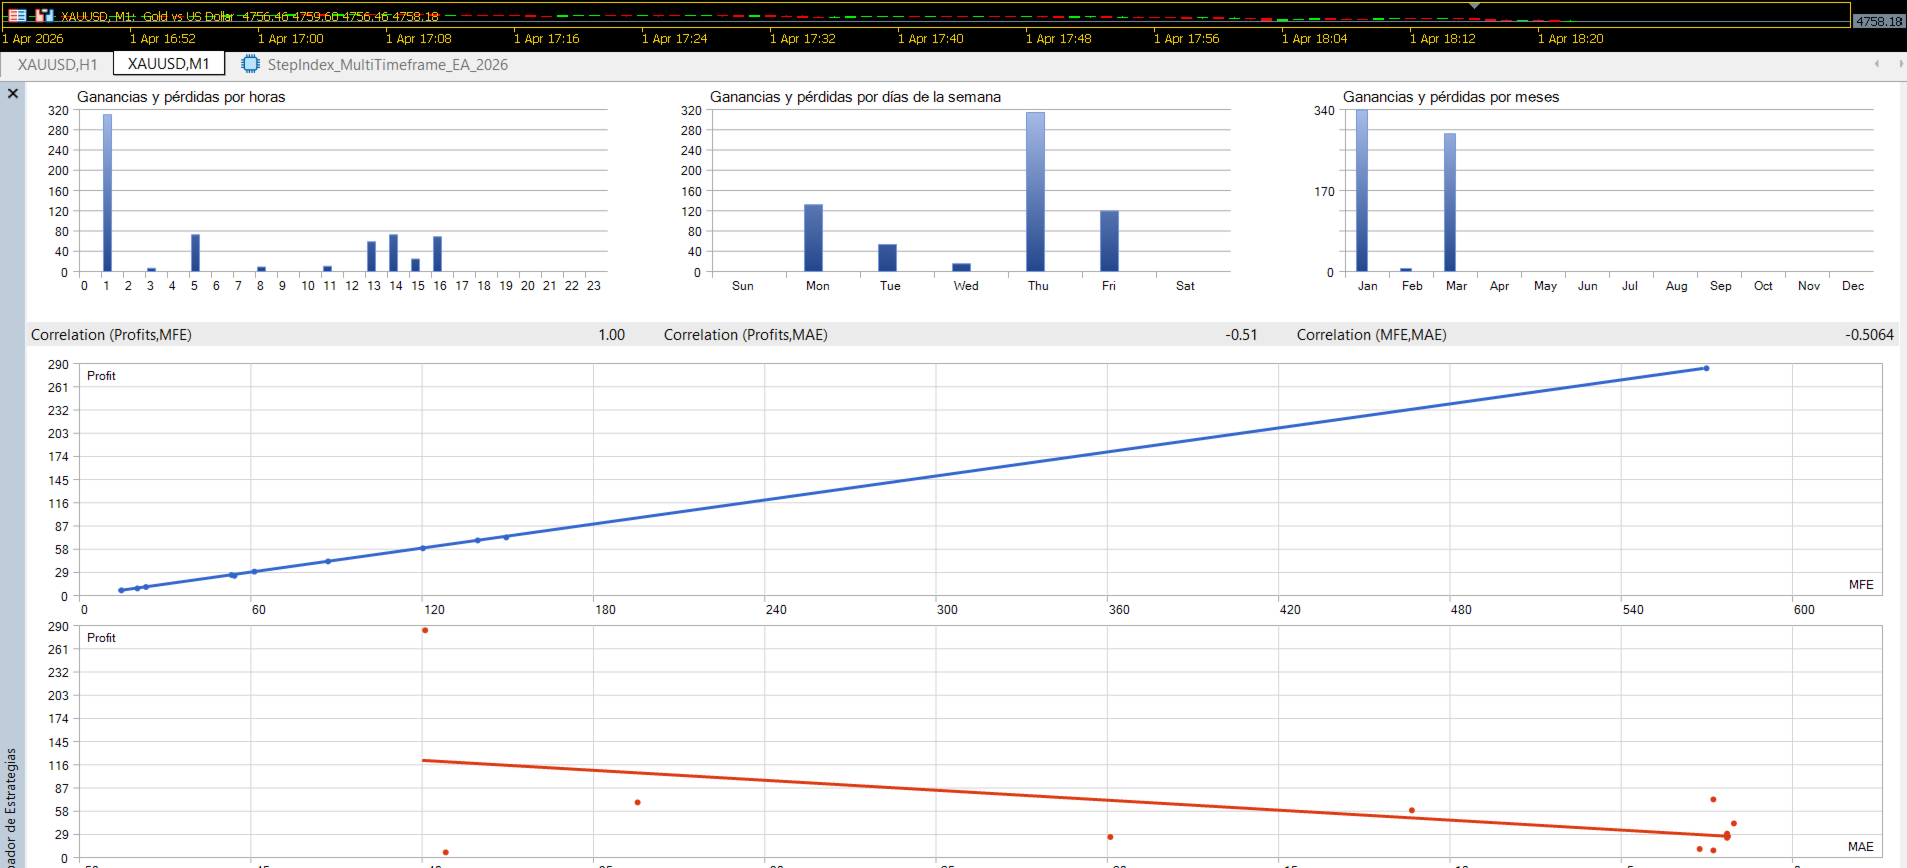Image resolution: width=1907 pixels, height=868 pixels.
Task: Click the 4758.18 current price label
Action: [x=1879, y=20]
